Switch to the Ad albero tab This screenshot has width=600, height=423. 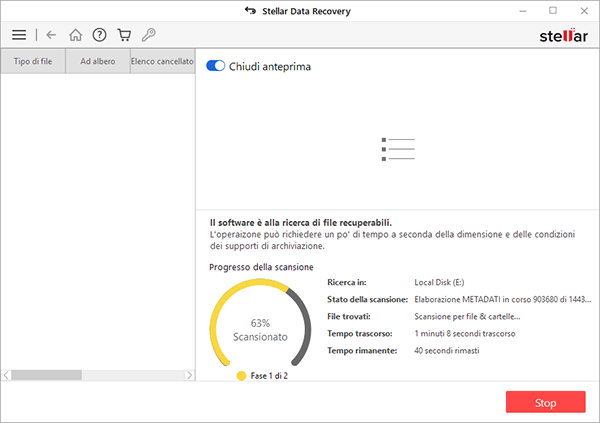(98, 61)
